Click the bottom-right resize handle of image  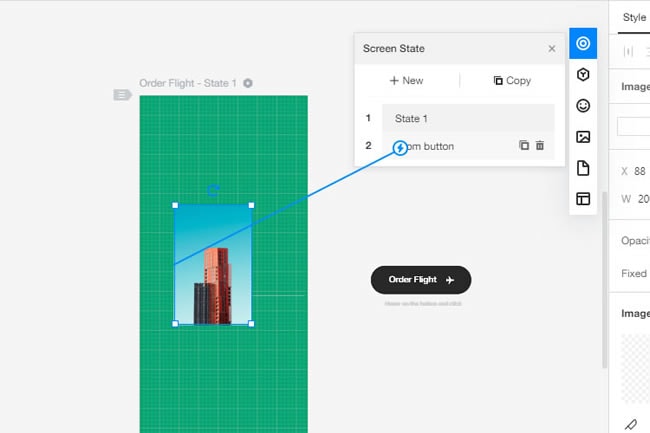click(x=251, y=324)
